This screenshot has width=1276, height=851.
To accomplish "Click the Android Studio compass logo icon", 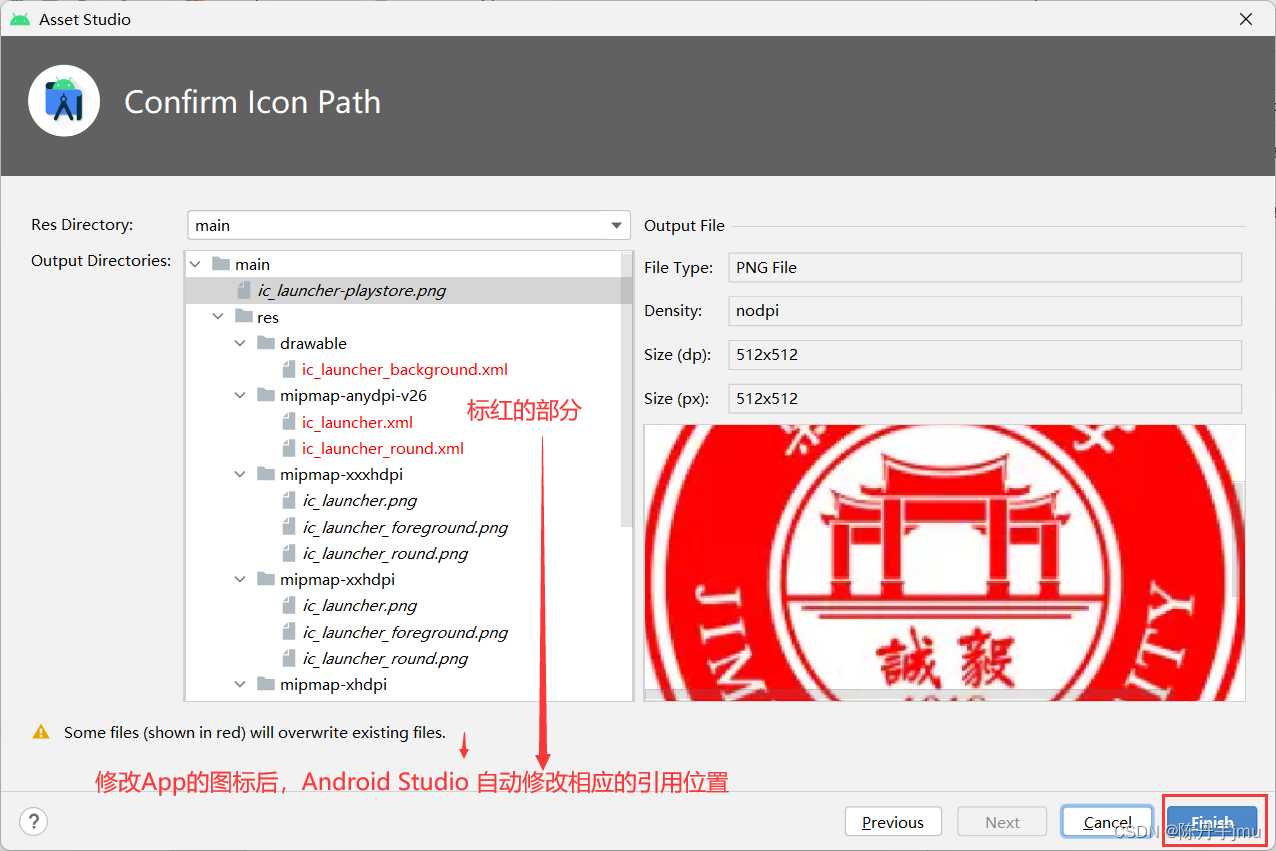I will [x=64, y=101].
